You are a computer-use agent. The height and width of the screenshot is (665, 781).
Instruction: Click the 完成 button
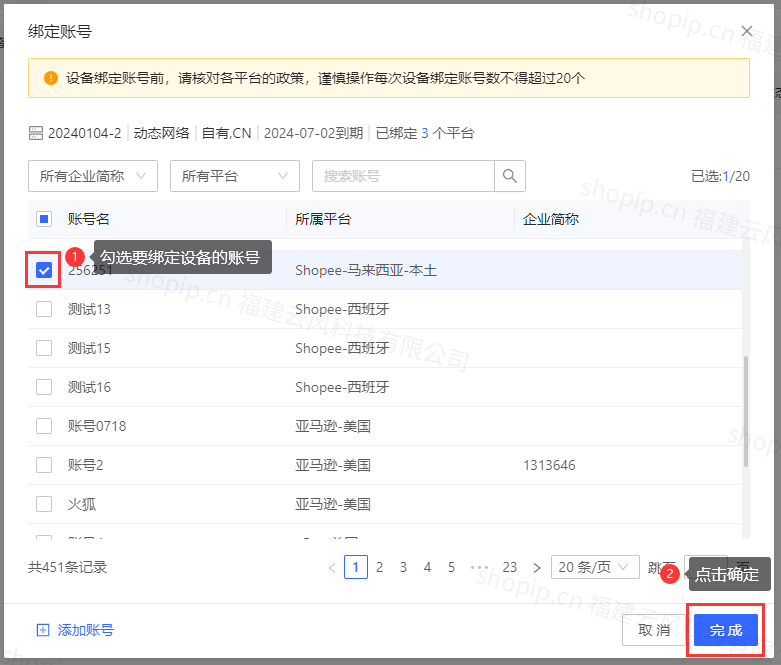point(726,630)
